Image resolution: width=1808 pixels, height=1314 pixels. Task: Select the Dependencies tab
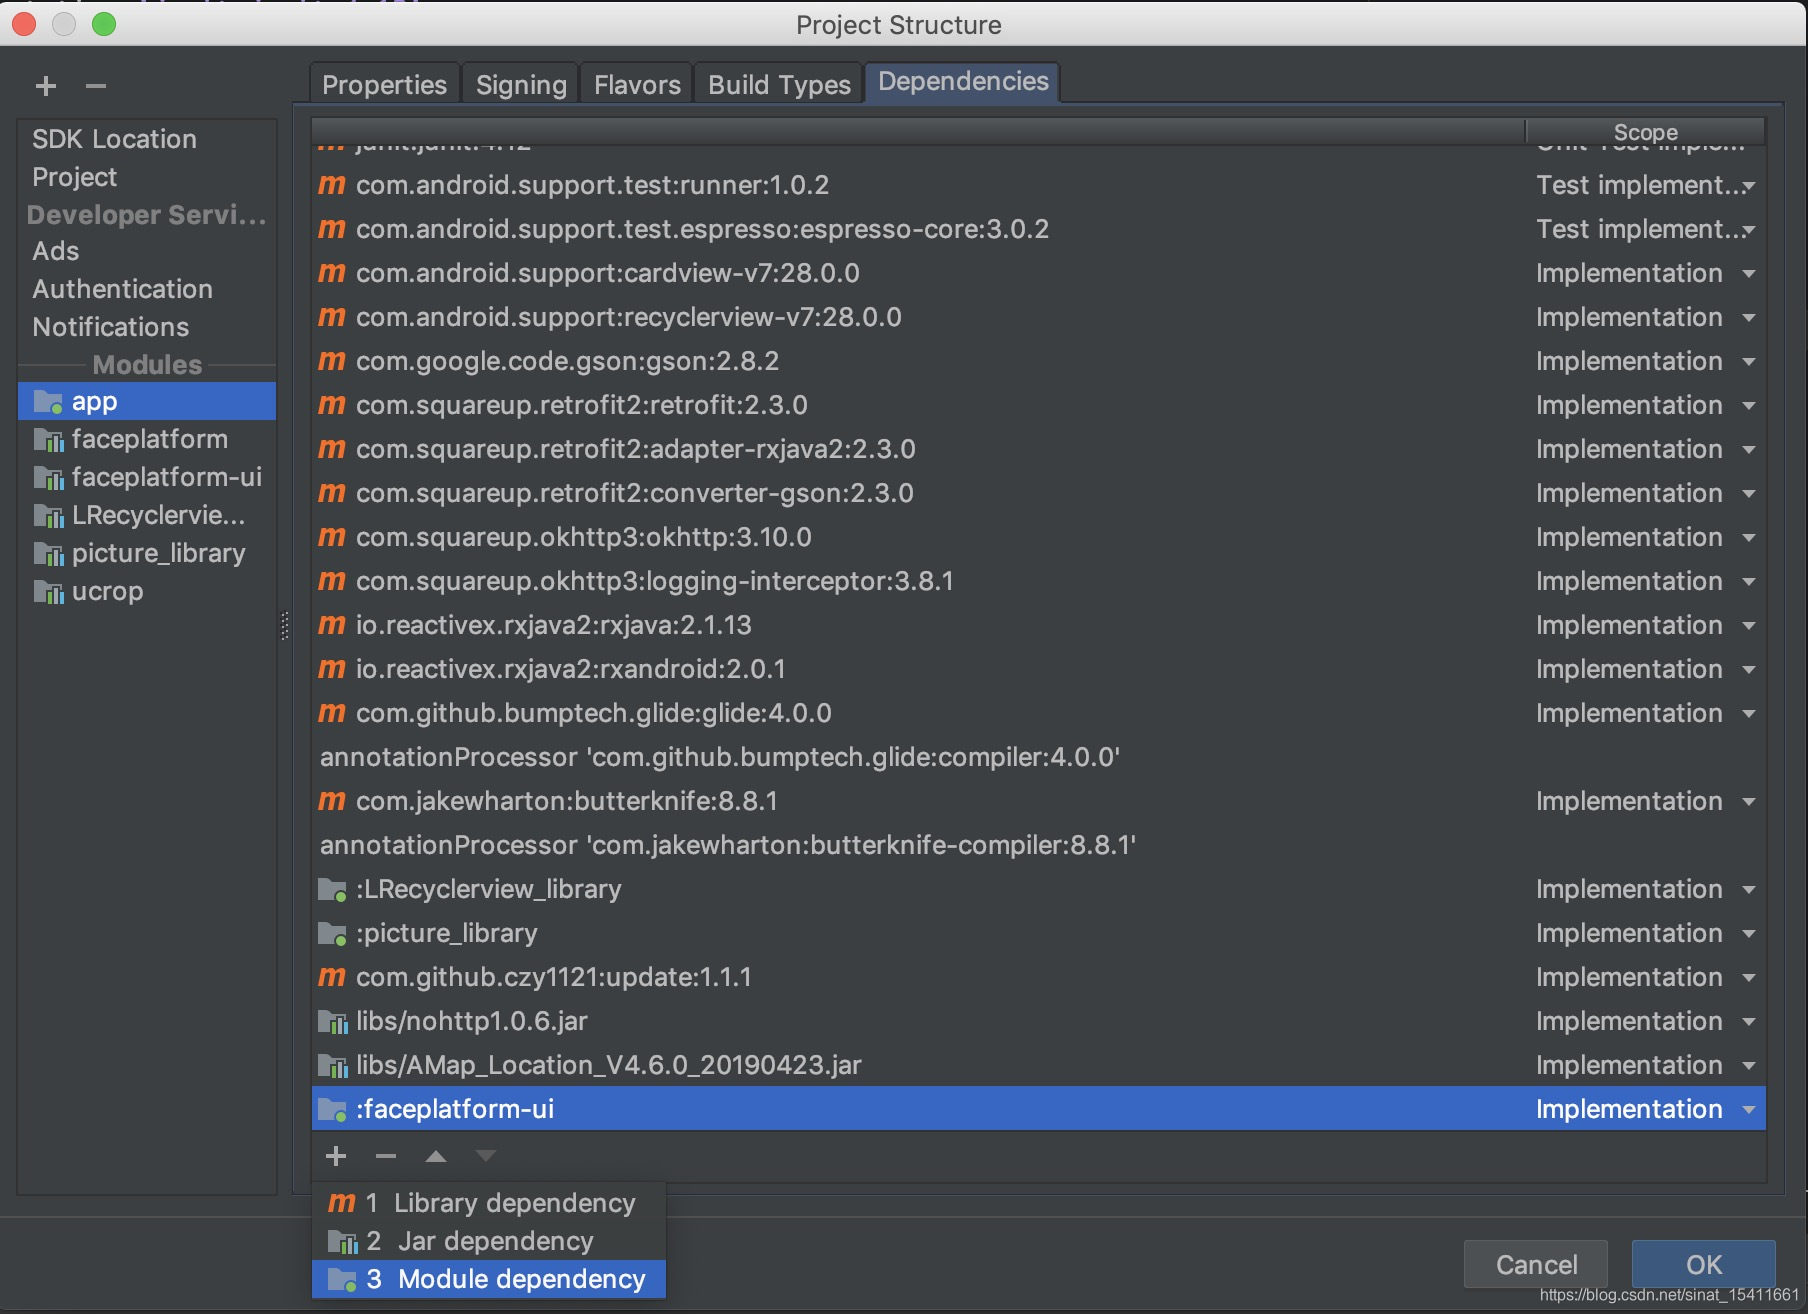coord(963,82)
